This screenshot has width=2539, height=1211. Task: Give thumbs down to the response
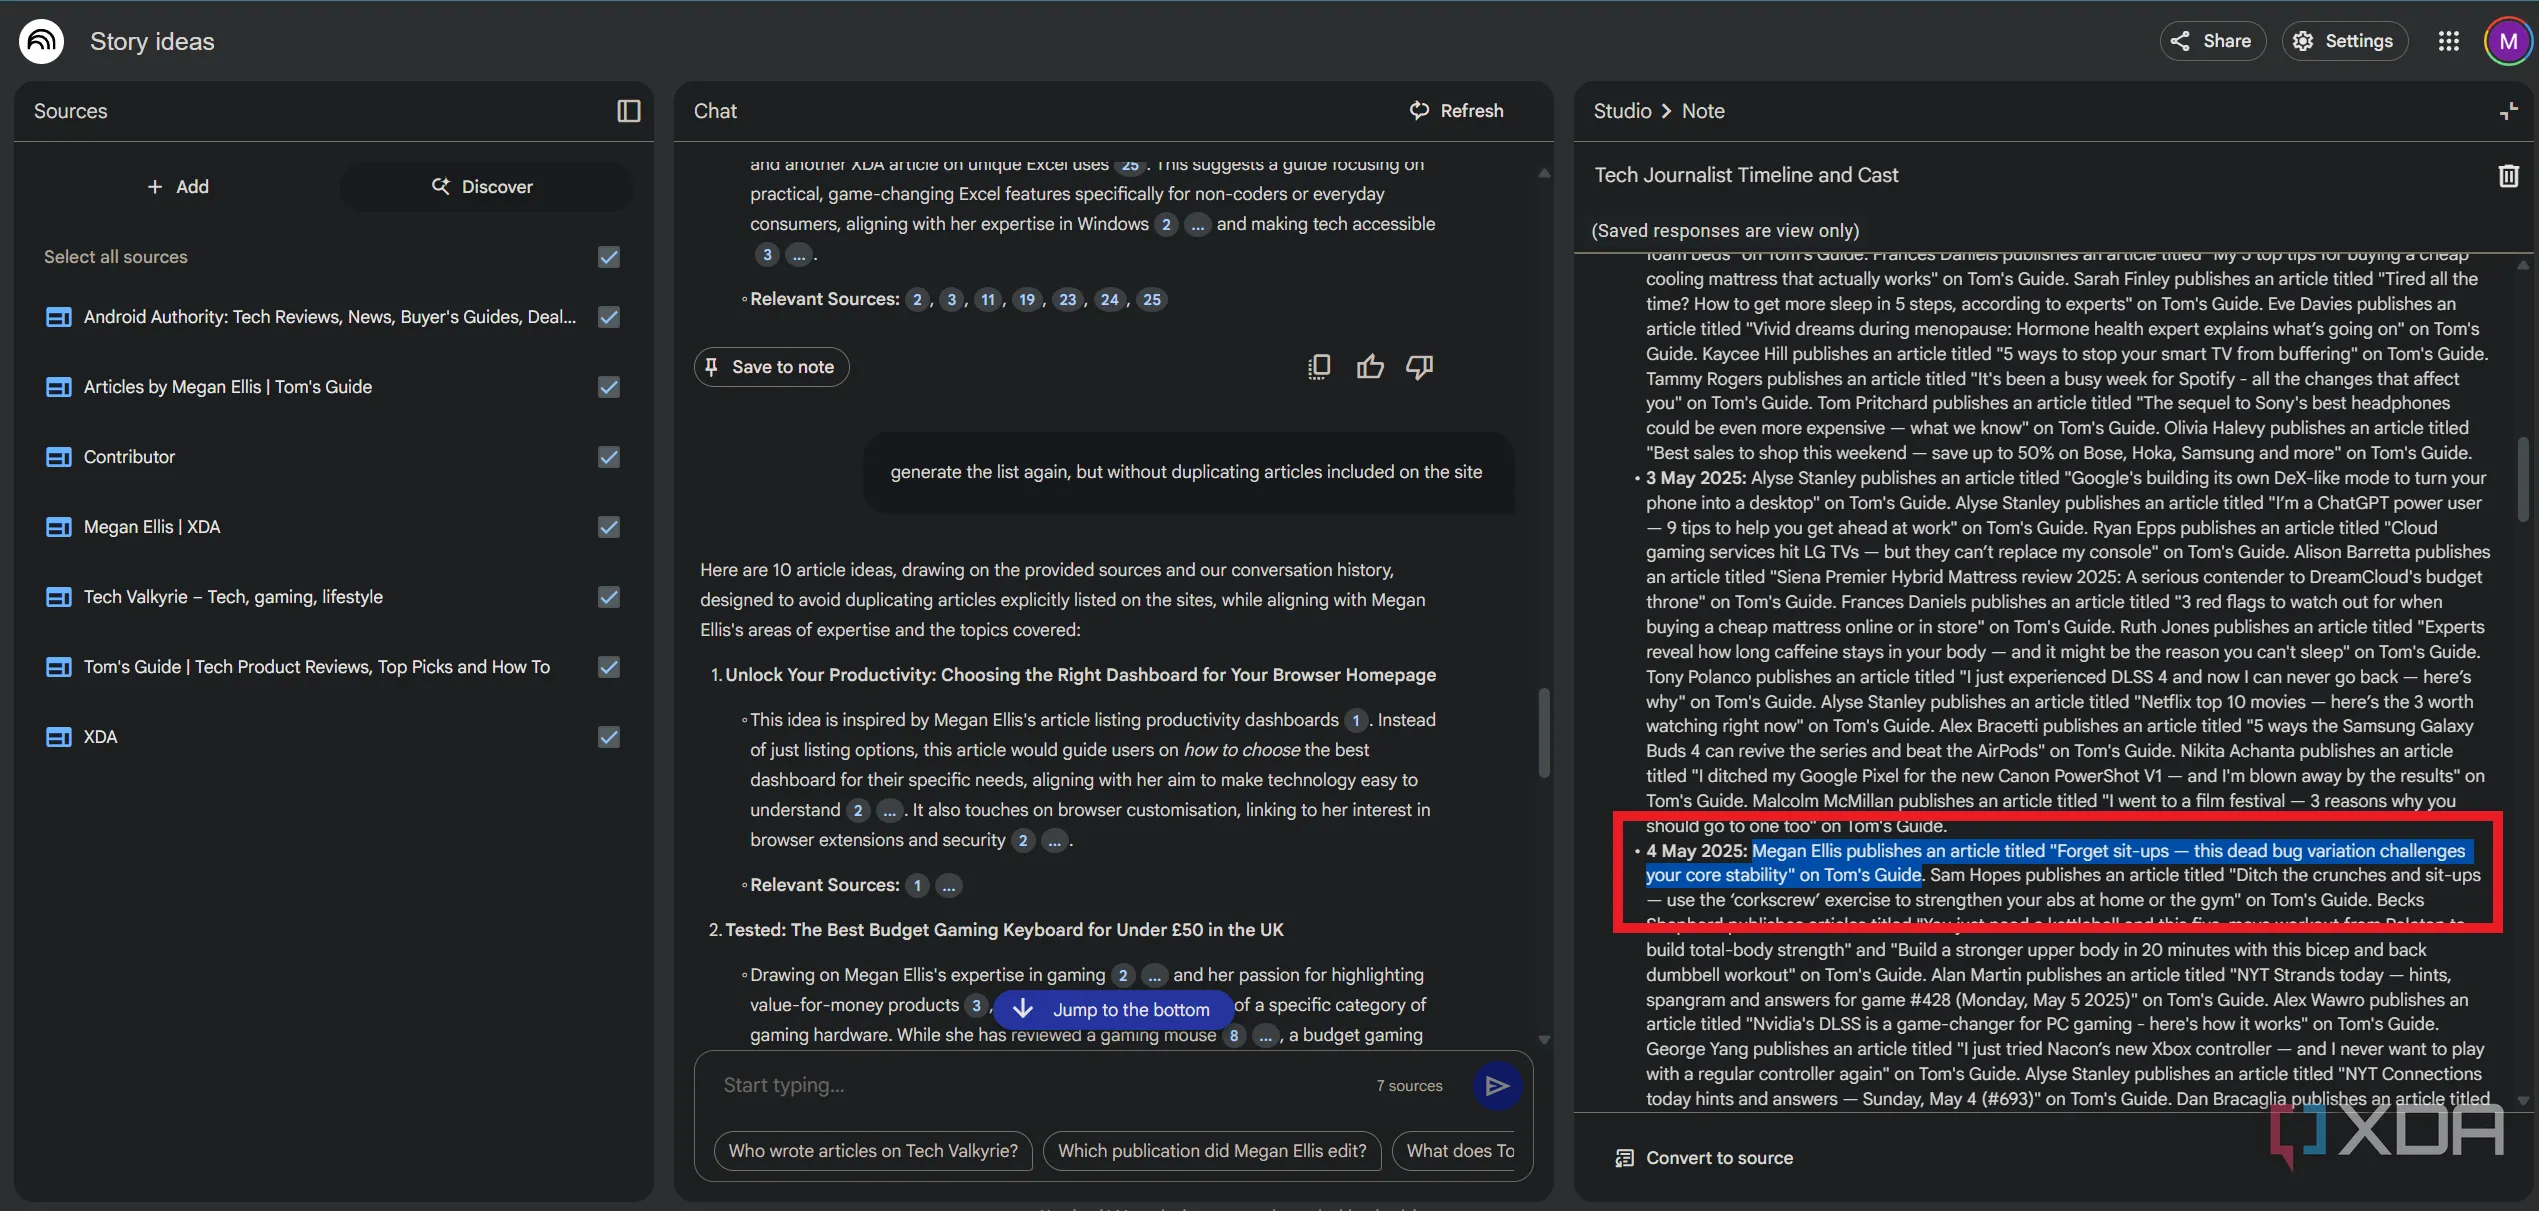[x=1420, y=367]
